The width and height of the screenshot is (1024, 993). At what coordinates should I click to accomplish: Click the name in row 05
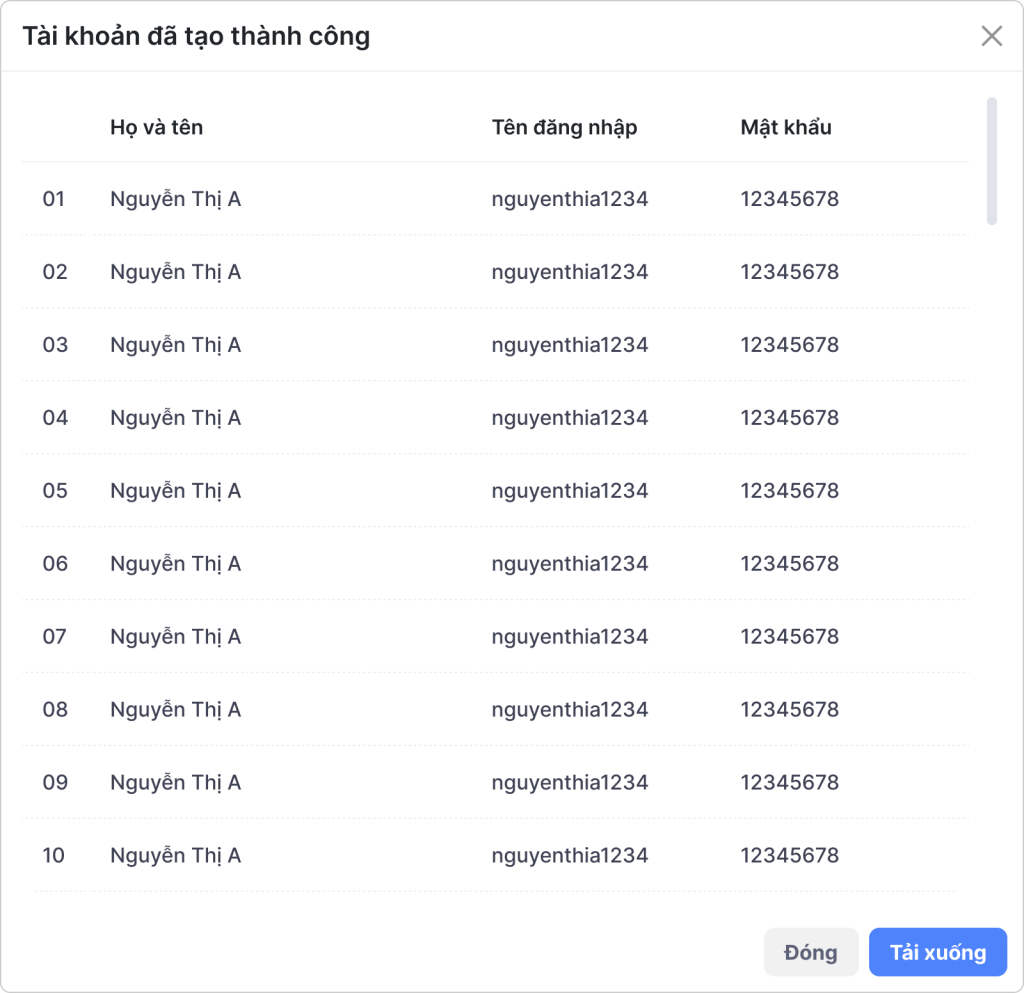pos(176,491)
